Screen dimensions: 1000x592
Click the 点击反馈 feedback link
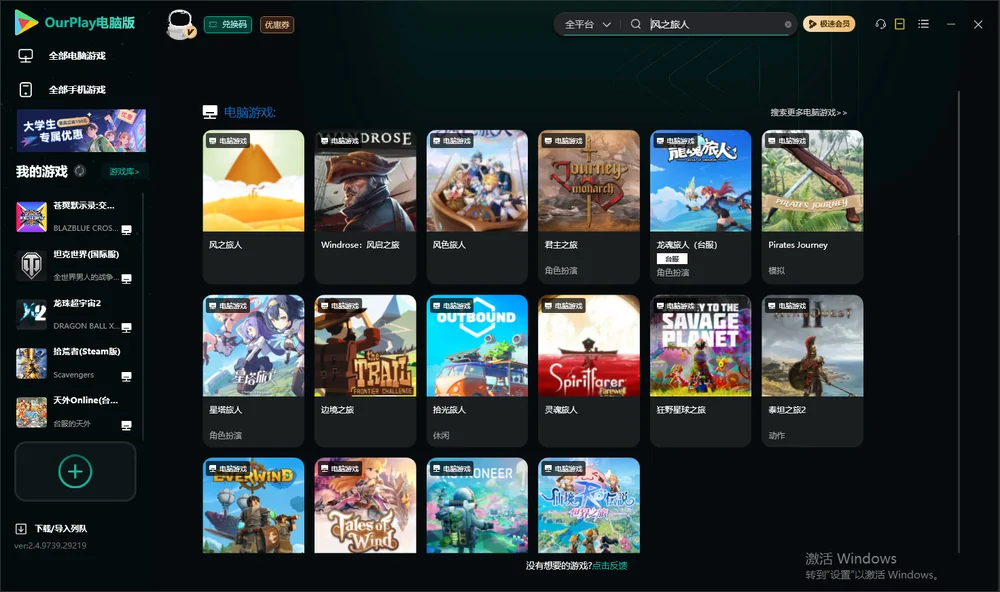(610, 566)
